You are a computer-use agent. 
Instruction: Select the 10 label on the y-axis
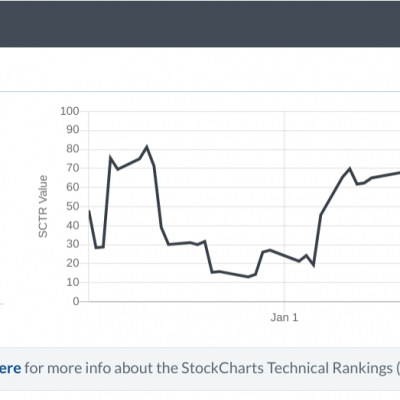[x=73, y=282]
